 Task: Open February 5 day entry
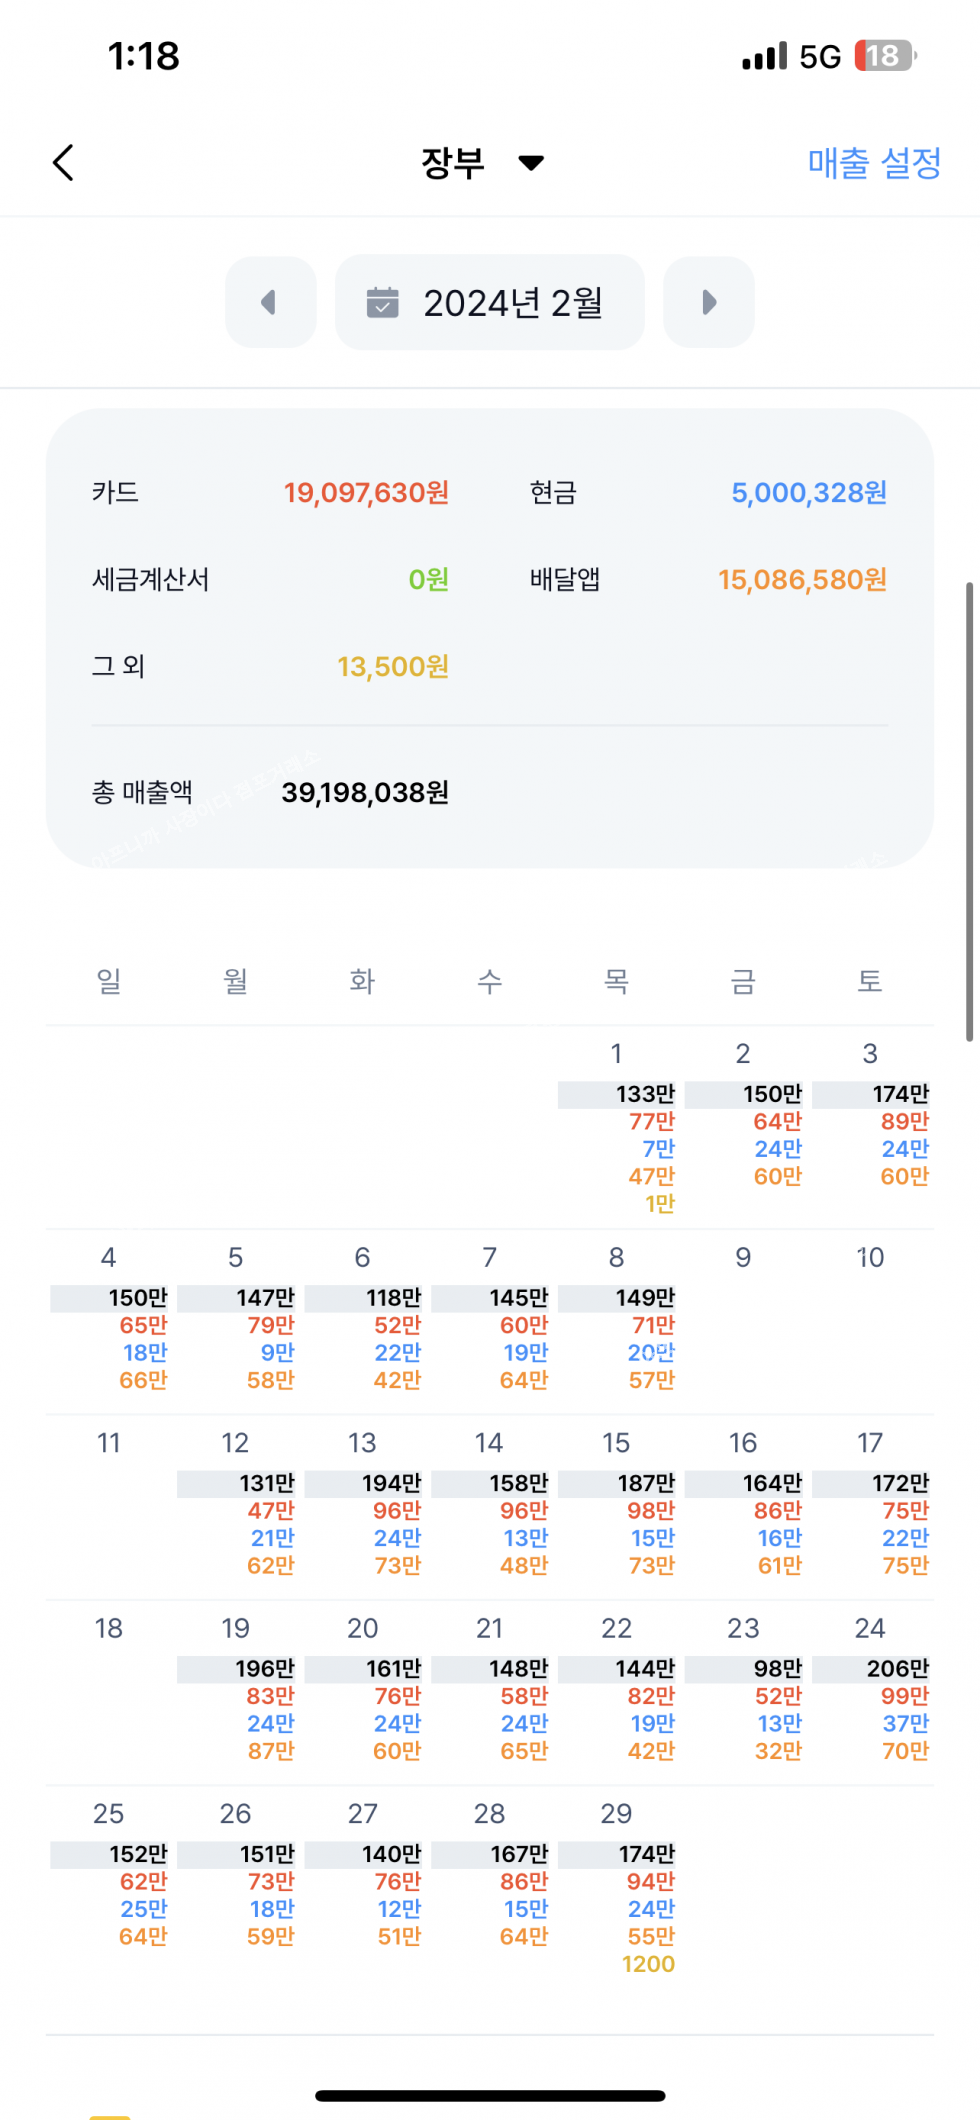237,1320
